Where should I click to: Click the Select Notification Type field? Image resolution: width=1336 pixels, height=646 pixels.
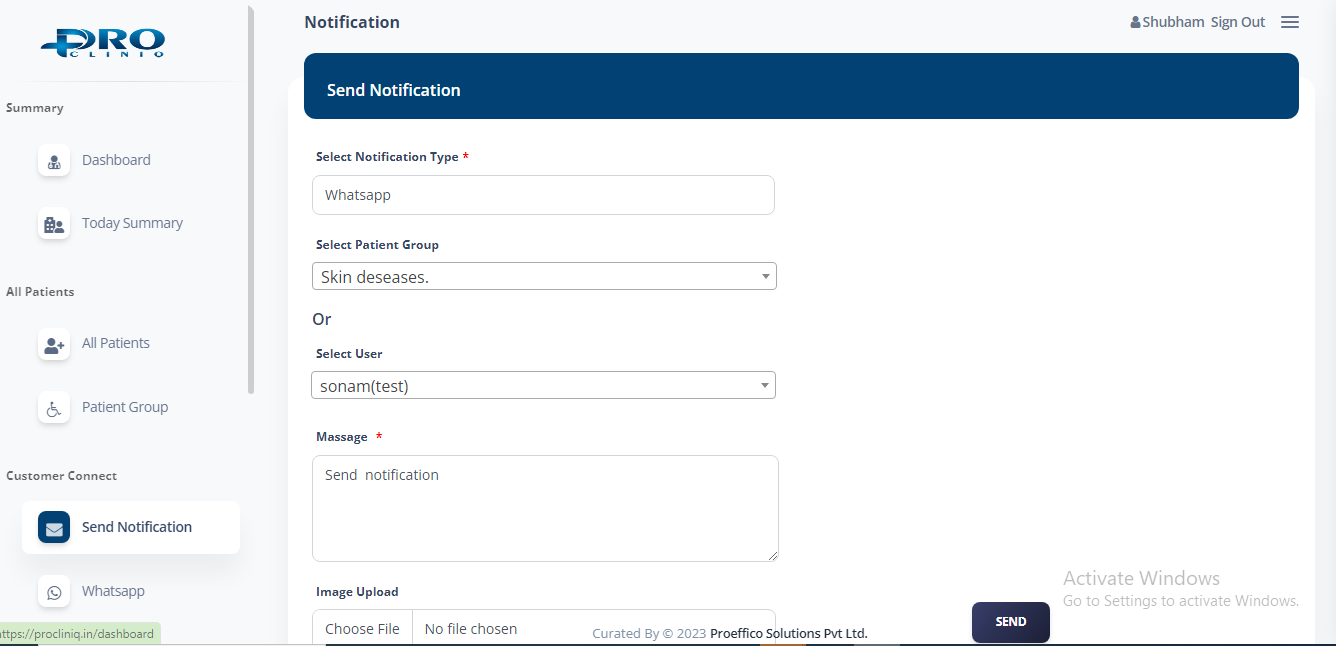click(x=543, y=195)
